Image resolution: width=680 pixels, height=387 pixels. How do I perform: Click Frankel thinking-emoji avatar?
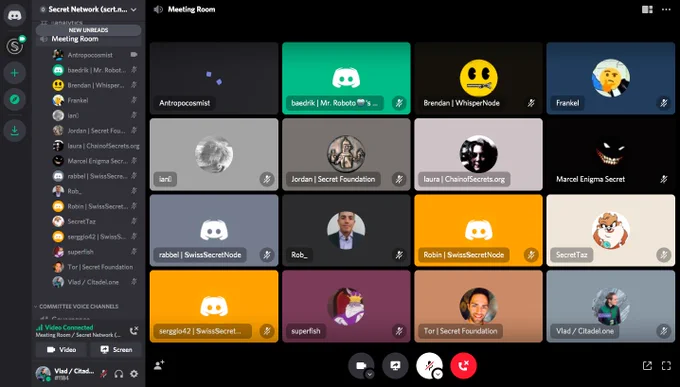611,78
